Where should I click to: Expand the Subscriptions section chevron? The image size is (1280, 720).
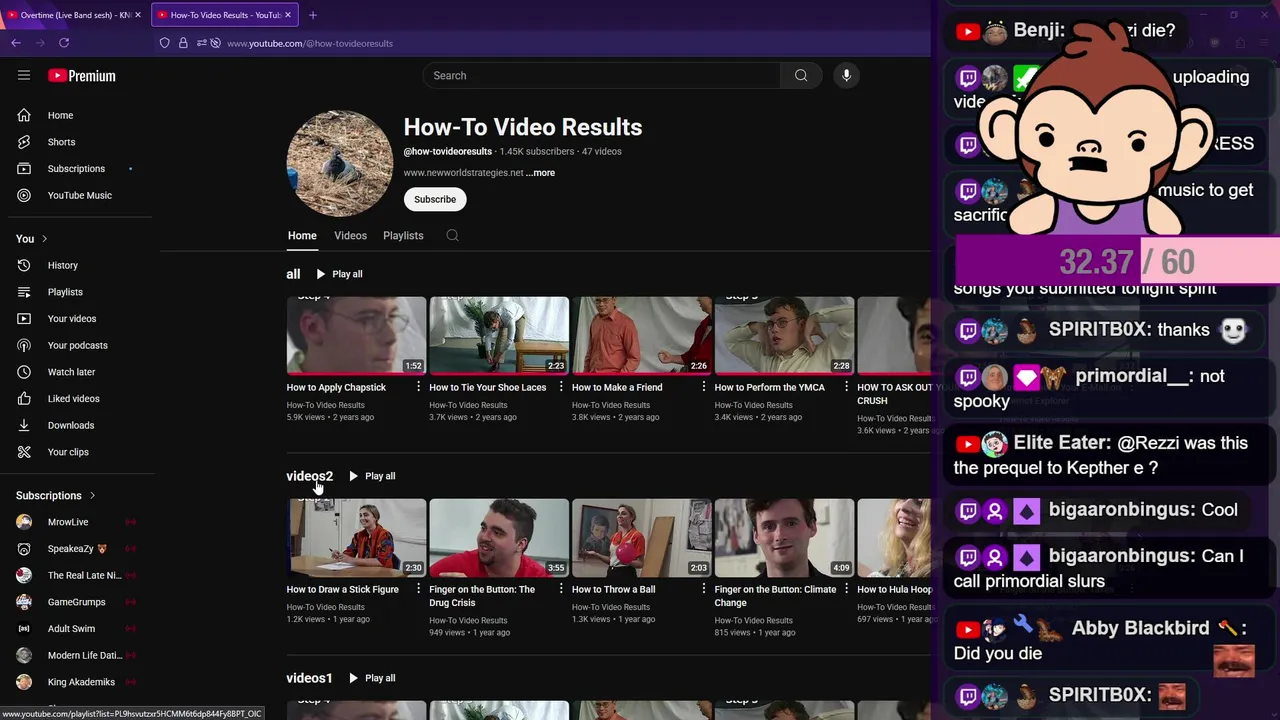tap(92, 496)
